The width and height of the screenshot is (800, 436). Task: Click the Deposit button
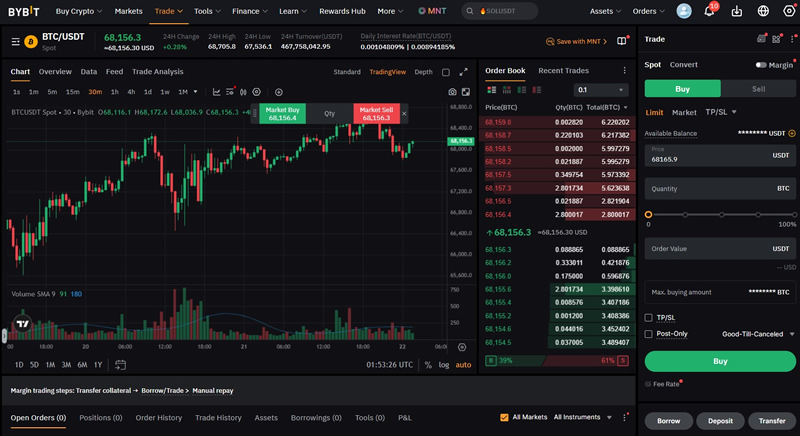(720, 421)
